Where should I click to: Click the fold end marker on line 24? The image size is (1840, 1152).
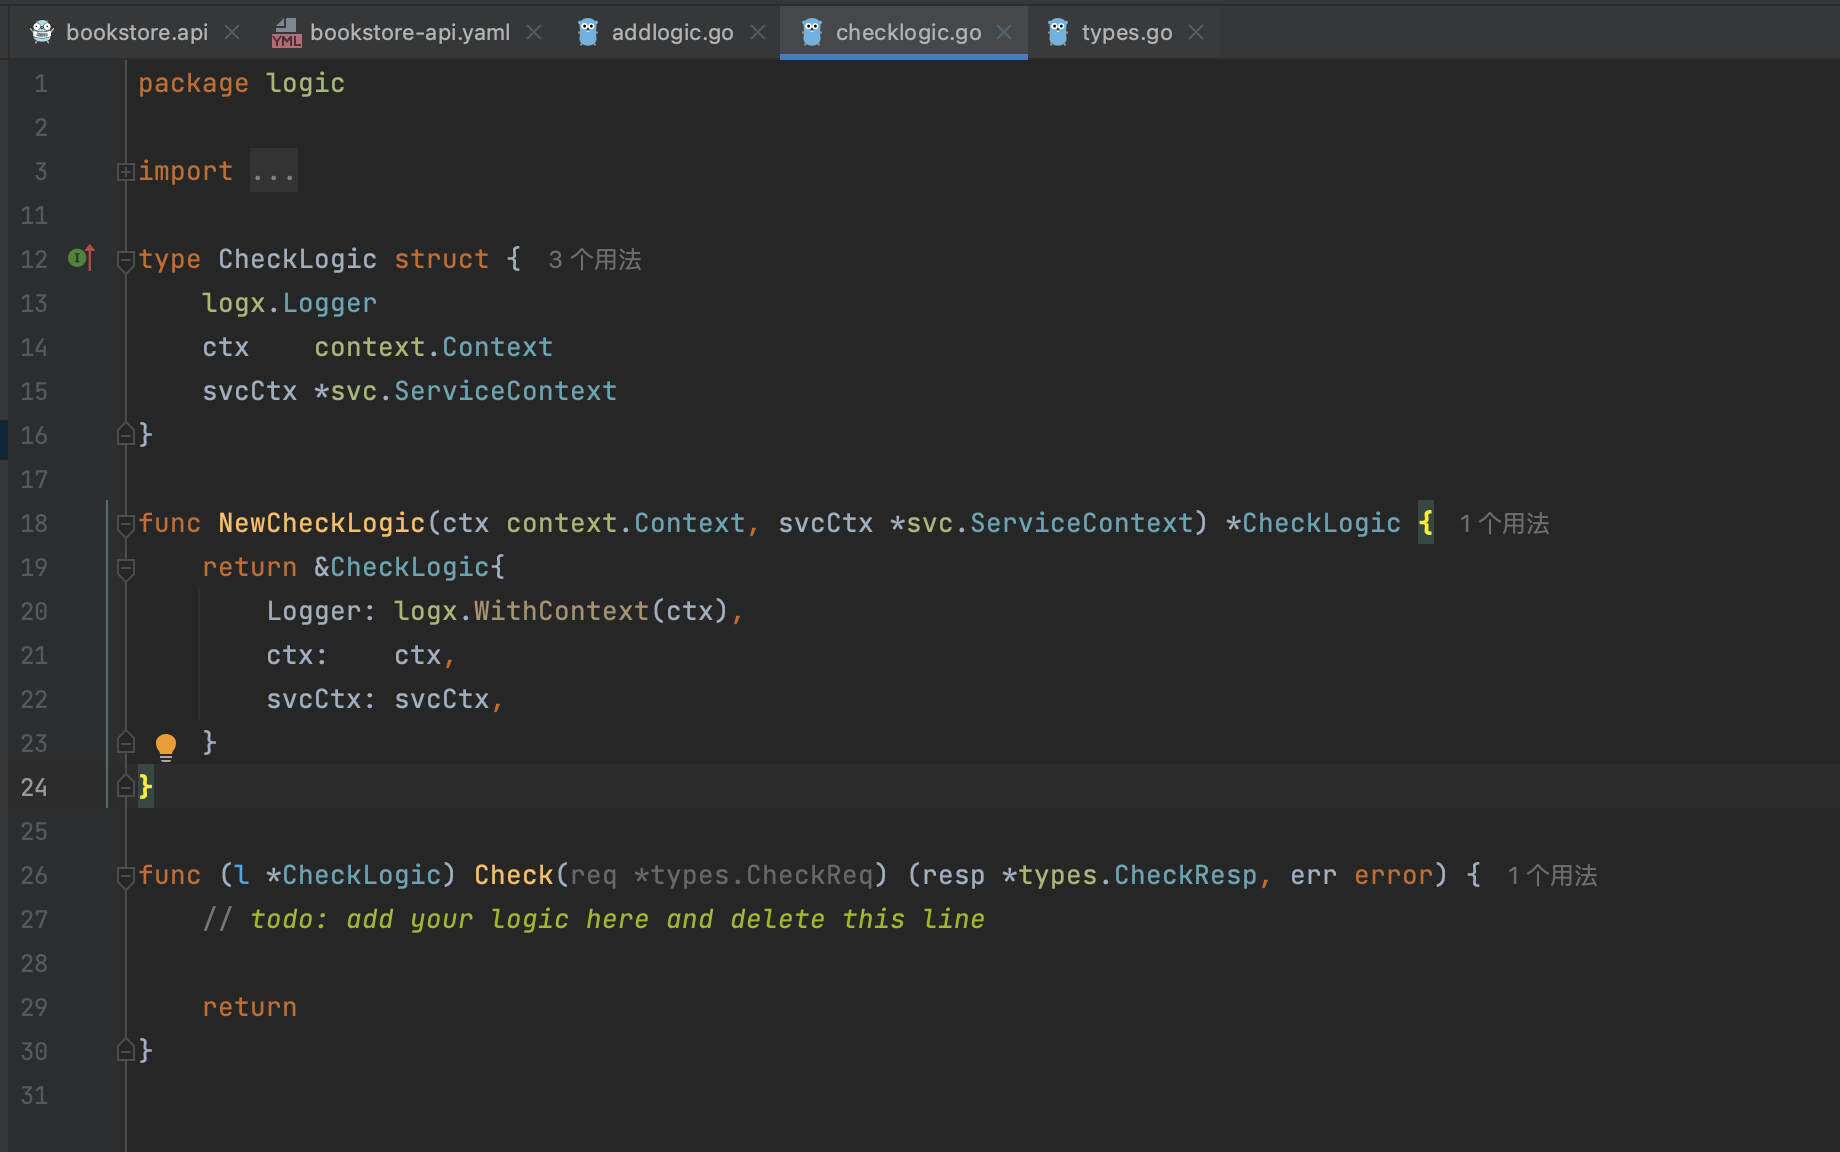click(125, 787)
